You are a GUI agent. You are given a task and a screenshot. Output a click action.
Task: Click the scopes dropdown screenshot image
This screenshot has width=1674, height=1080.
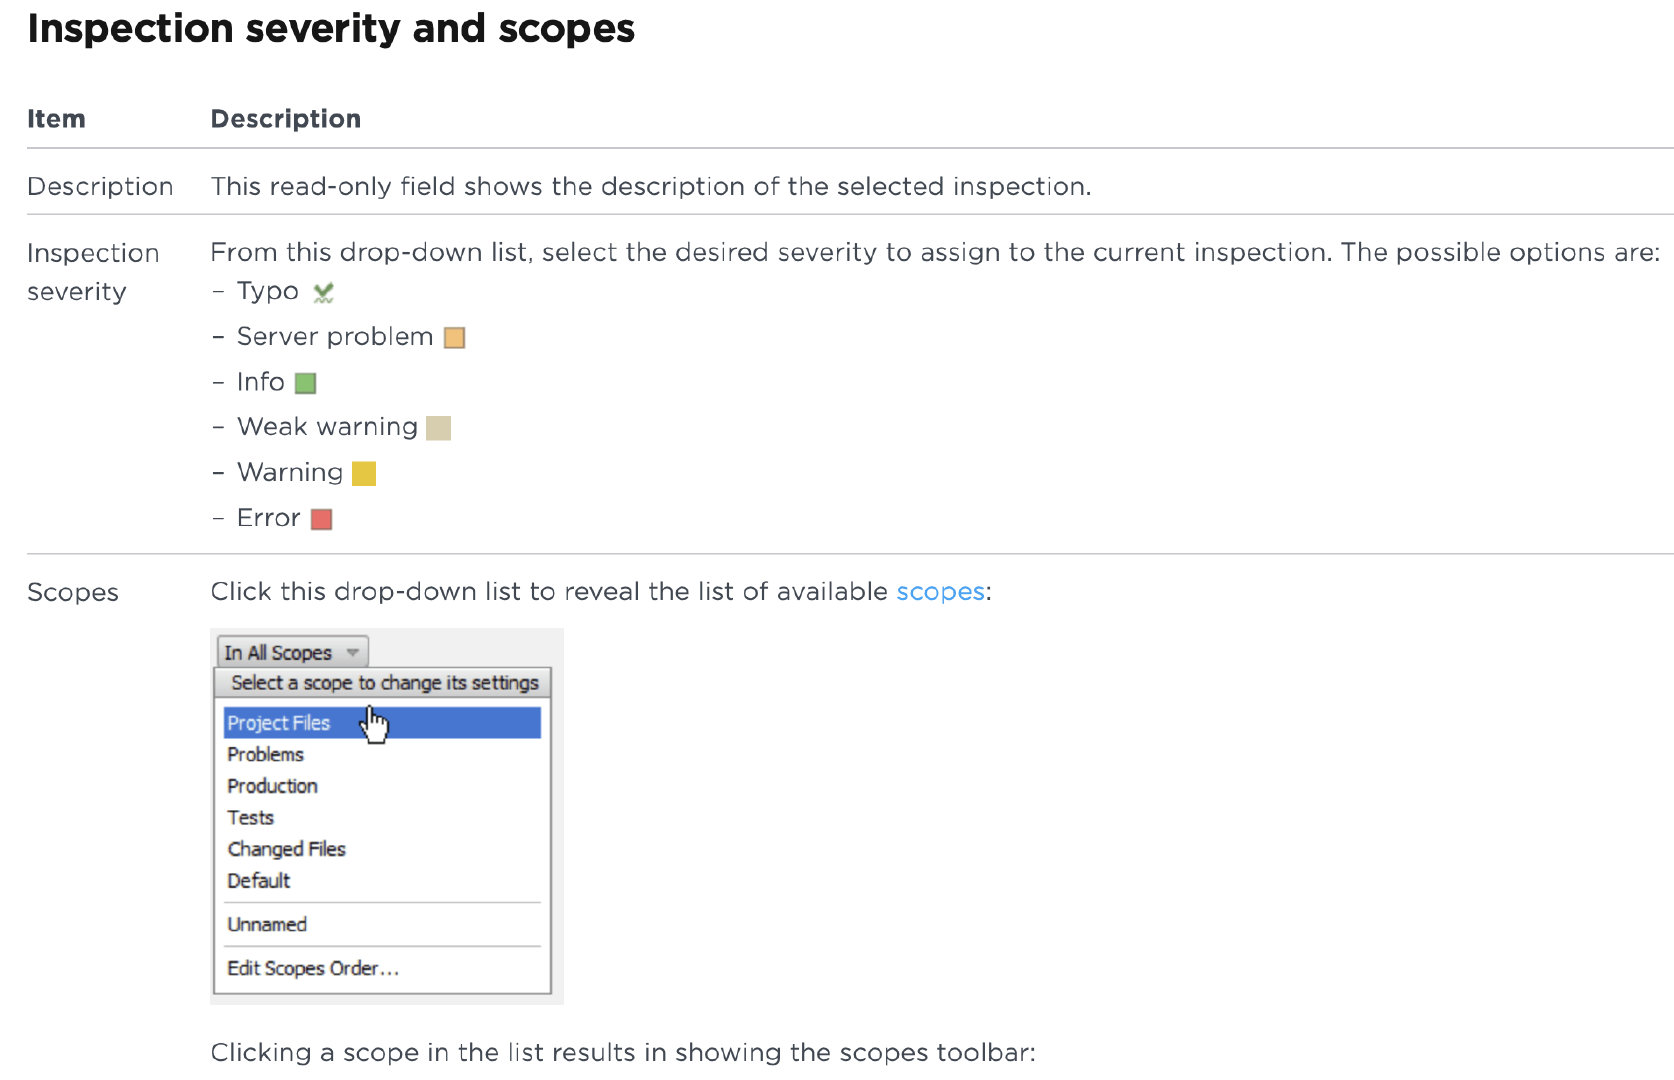(387, 816)
